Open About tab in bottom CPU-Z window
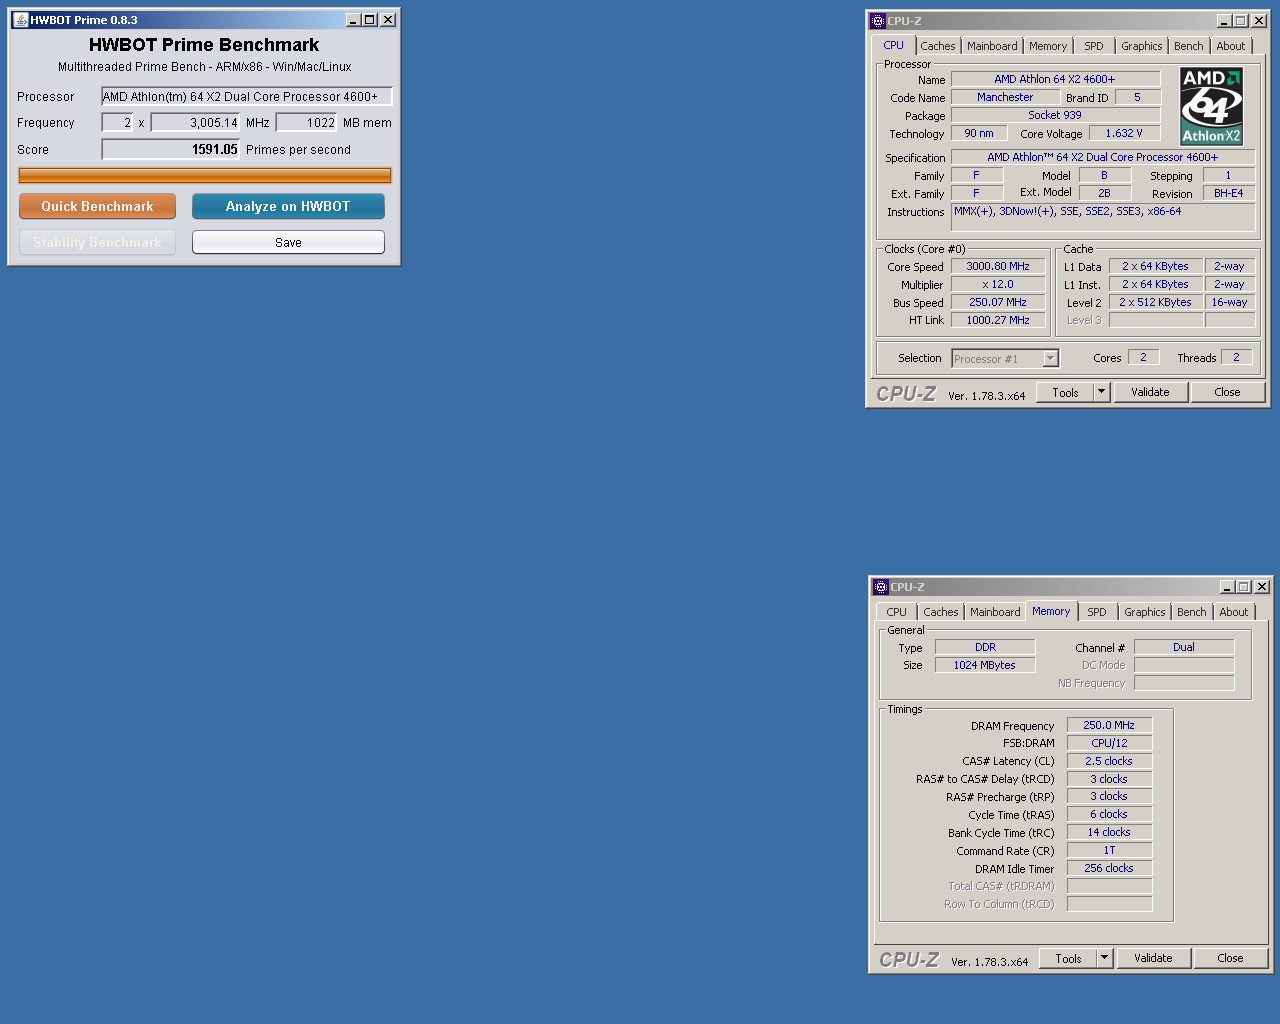Viewport: 1280px width, 1024px height. tap(1234, 612)
